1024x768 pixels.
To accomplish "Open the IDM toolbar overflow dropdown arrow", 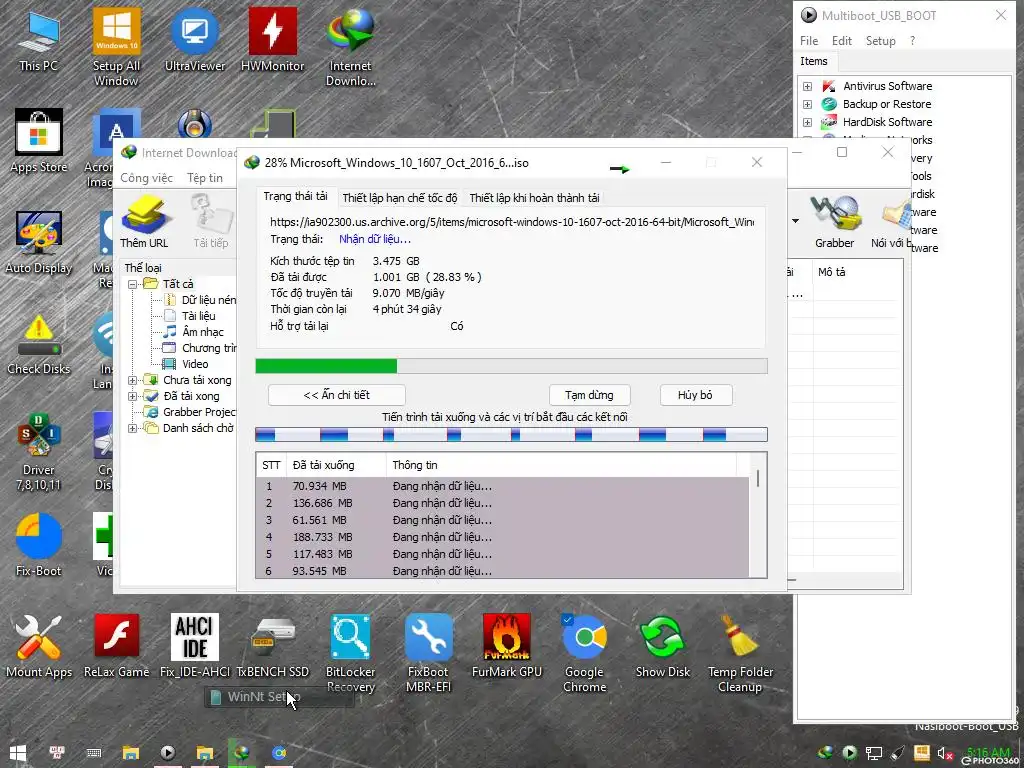I will coord(795,221).
